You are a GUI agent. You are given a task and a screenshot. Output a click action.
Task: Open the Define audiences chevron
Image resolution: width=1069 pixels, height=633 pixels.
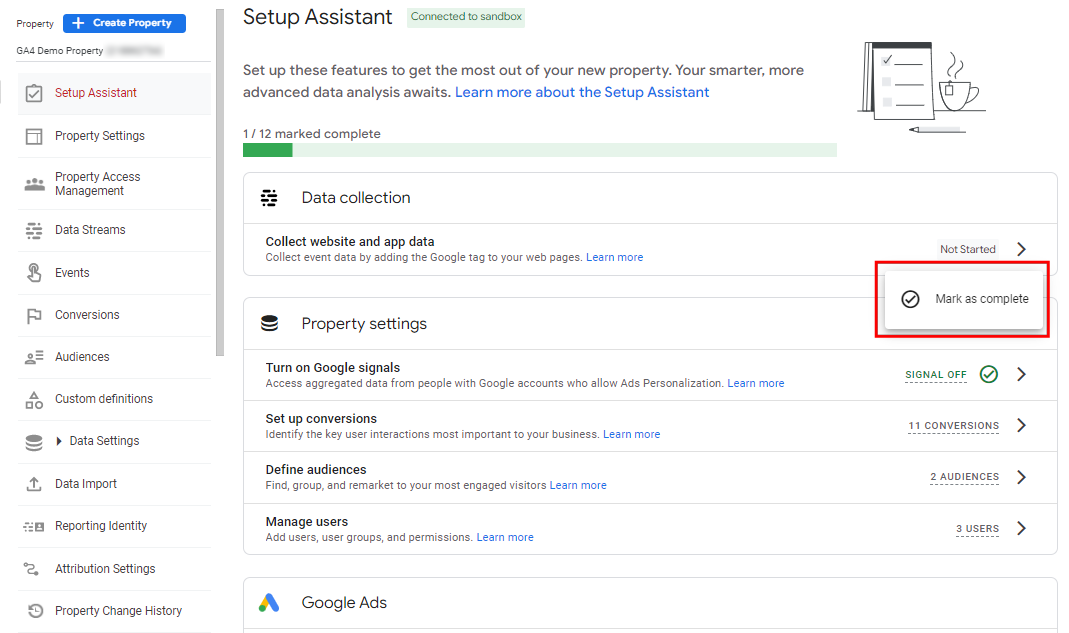[x=1021, y=477]
